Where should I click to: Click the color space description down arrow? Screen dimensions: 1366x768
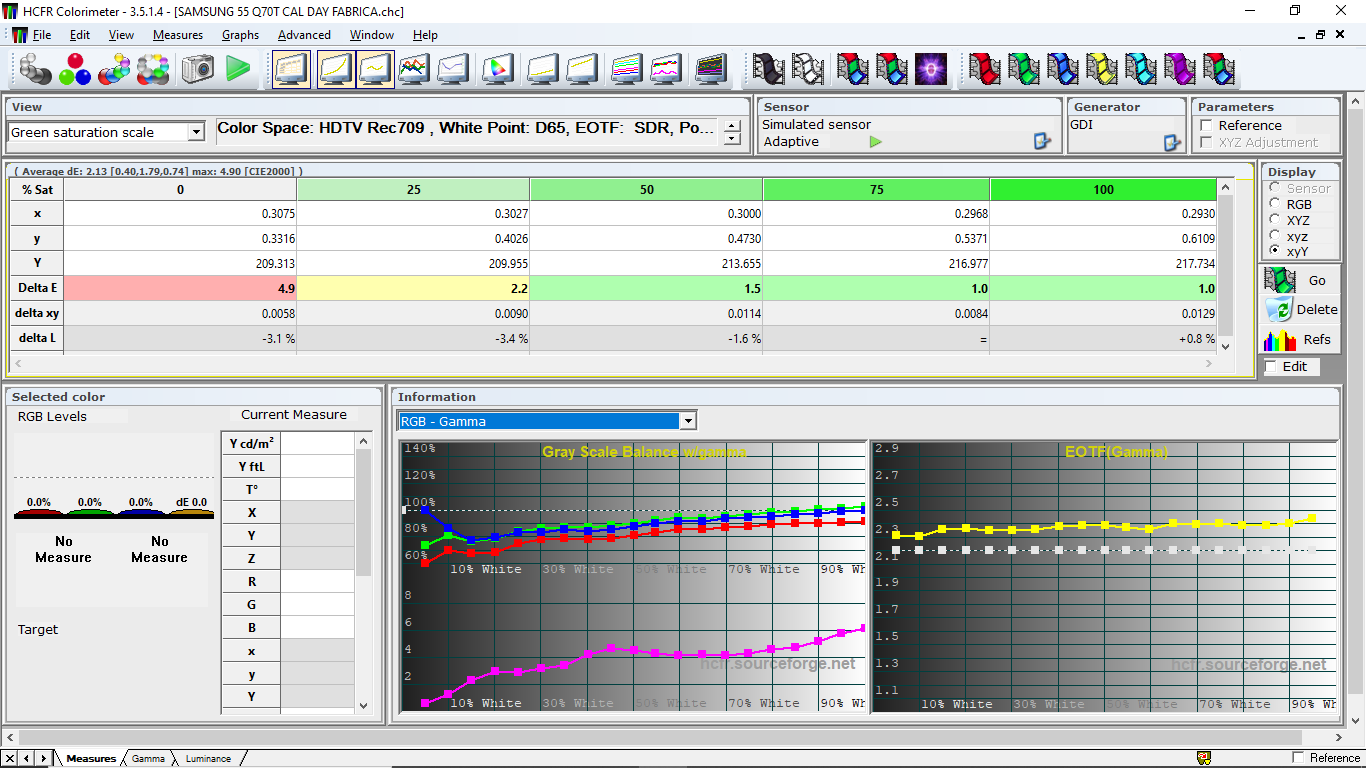(x=732, y=139)
